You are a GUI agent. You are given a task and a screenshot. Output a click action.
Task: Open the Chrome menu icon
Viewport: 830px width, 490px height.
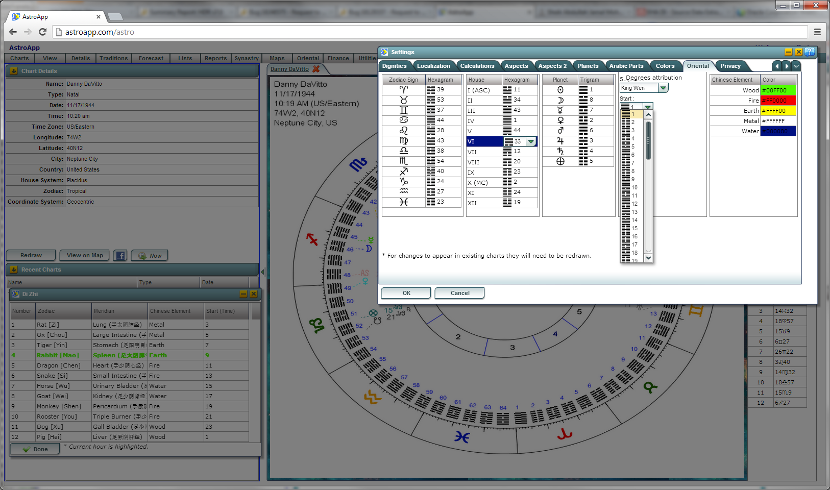[x=817, y=32]
